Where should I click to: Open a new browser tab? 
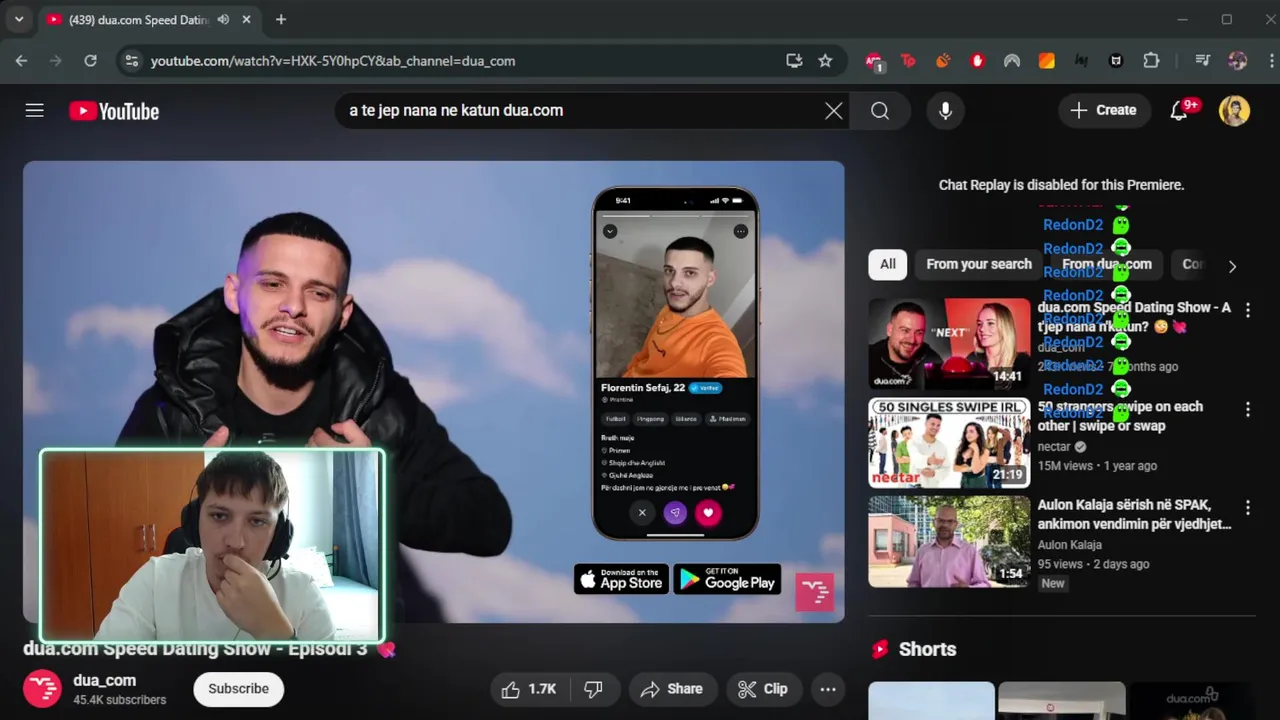(x=281, y=20)
